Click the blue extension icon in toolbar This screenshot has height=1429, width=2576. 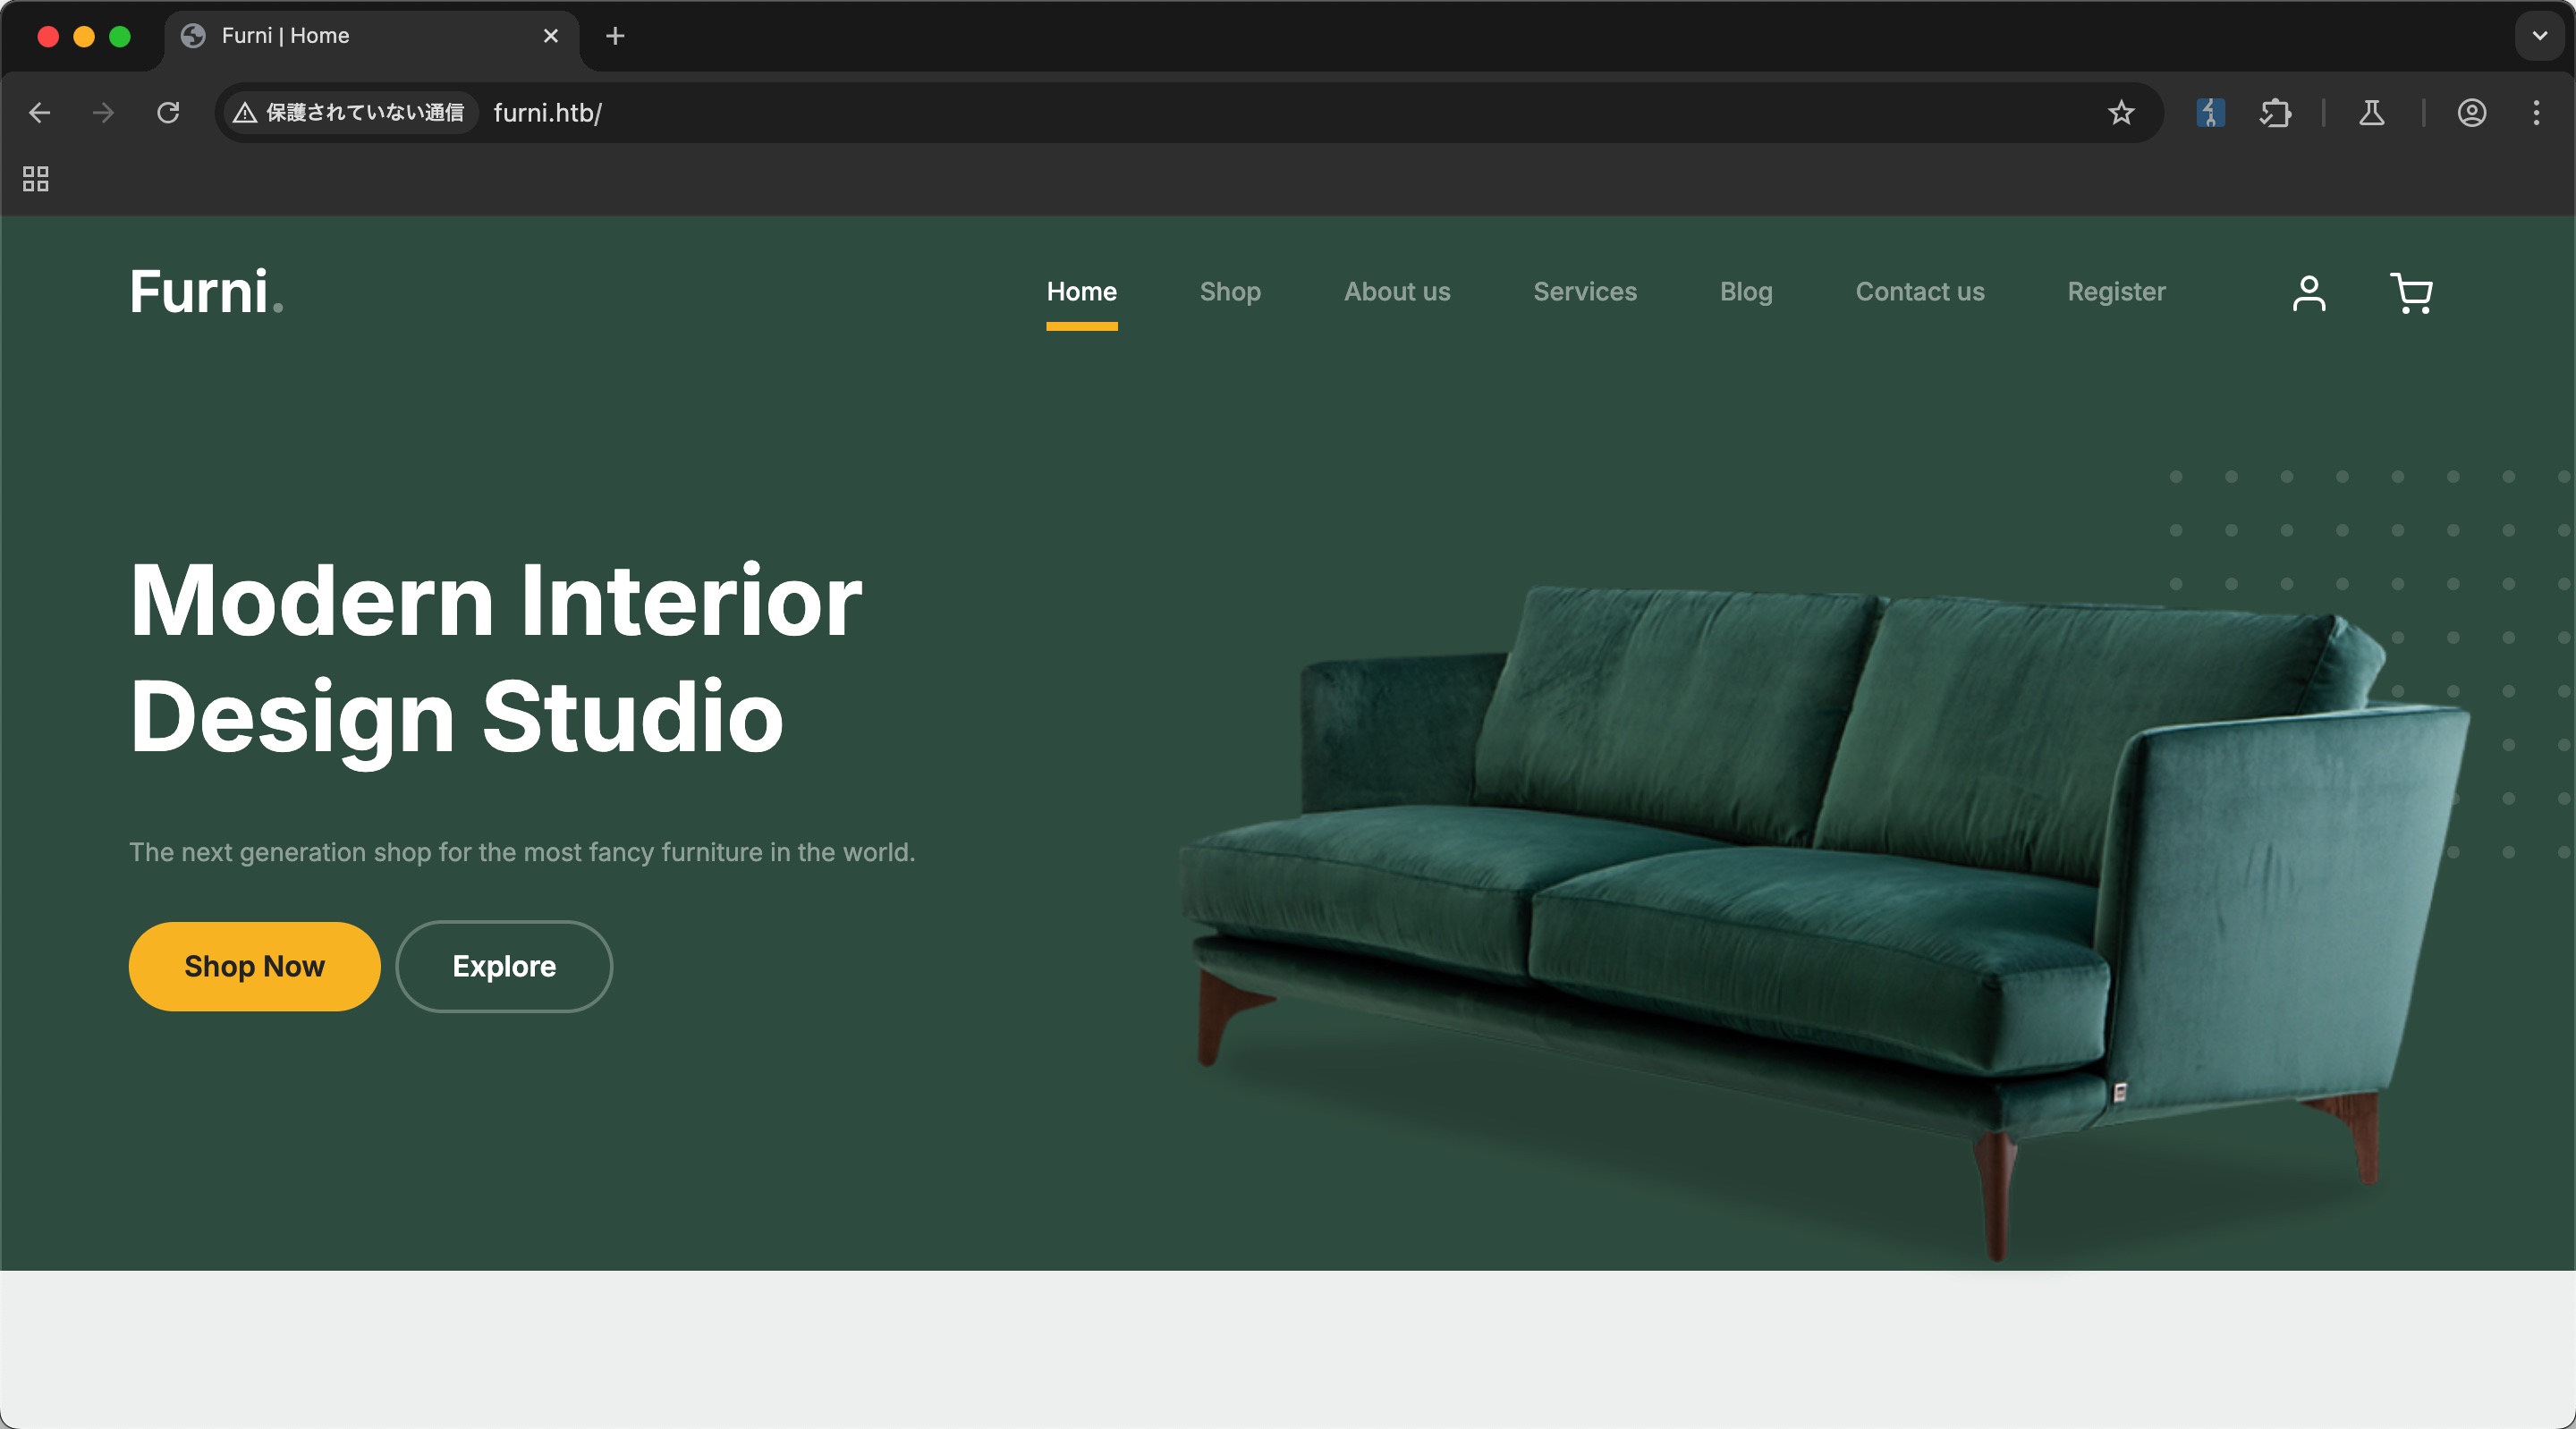click(x=2210, y=113)
